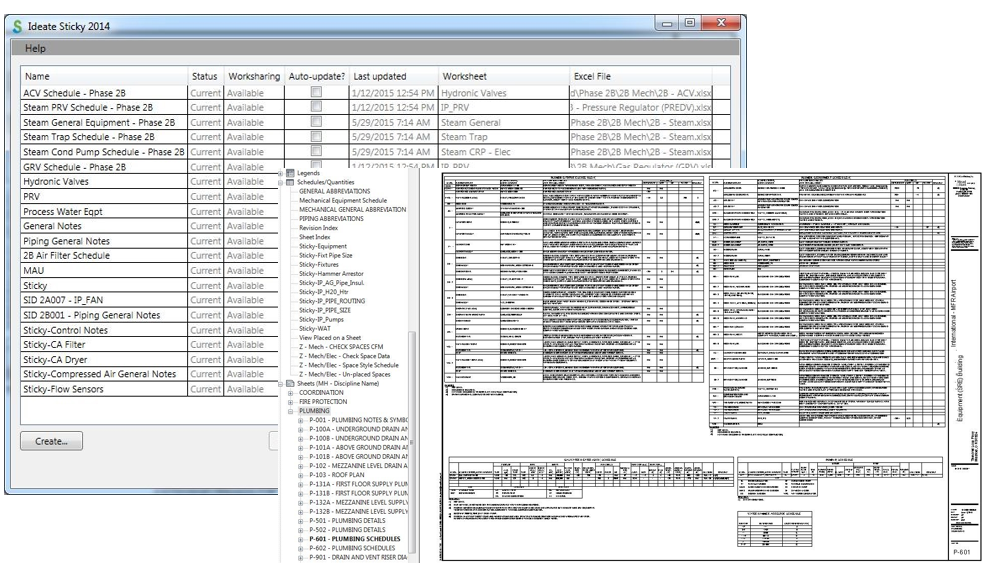Select the Piping General Notes row

coord(150,241)
